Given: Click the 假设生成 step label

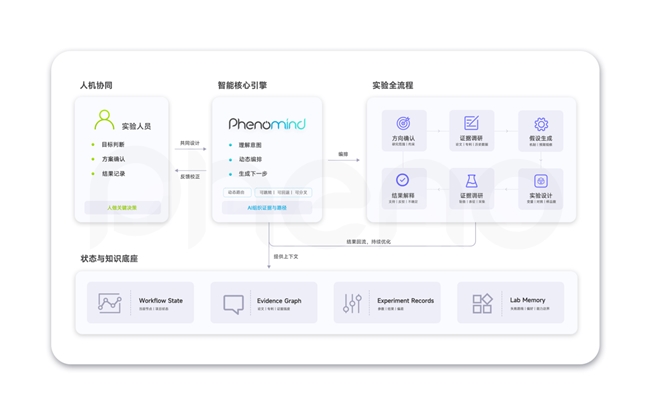Looking at the screenshot, I should tap(541, 138).
